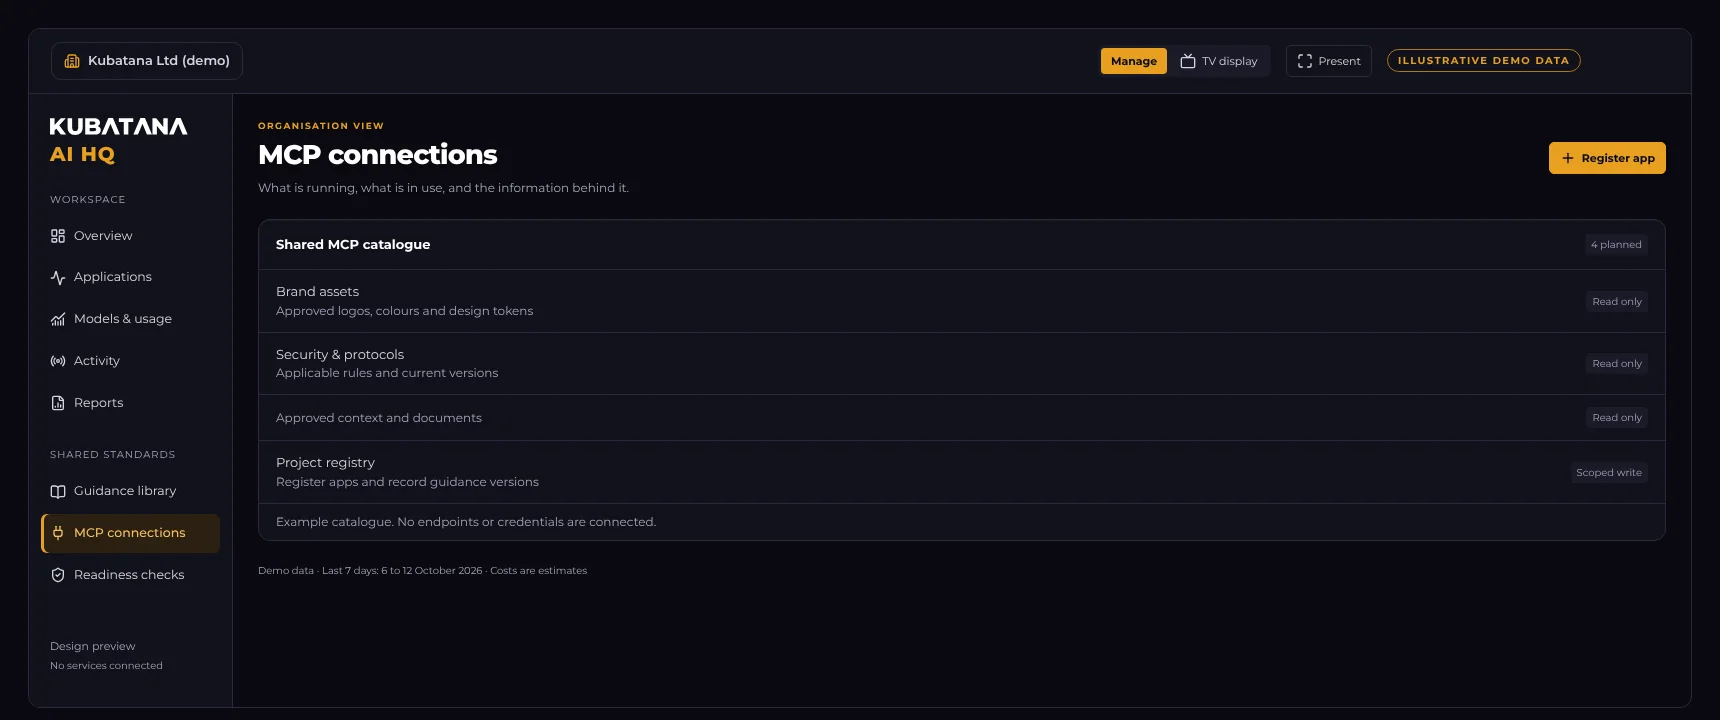Click the 4 planned badge
This screenshot has height=720, width=1720.
click(1616, 245)
